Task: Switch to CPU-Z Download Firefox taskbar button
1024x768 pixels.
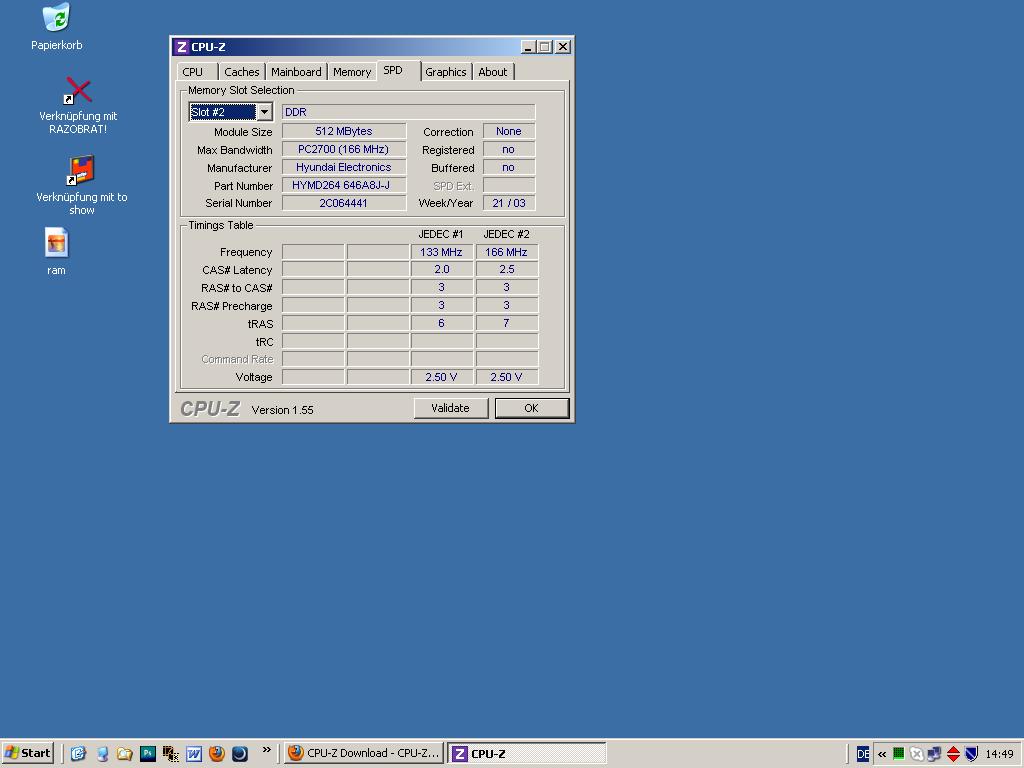Action: 364,753
